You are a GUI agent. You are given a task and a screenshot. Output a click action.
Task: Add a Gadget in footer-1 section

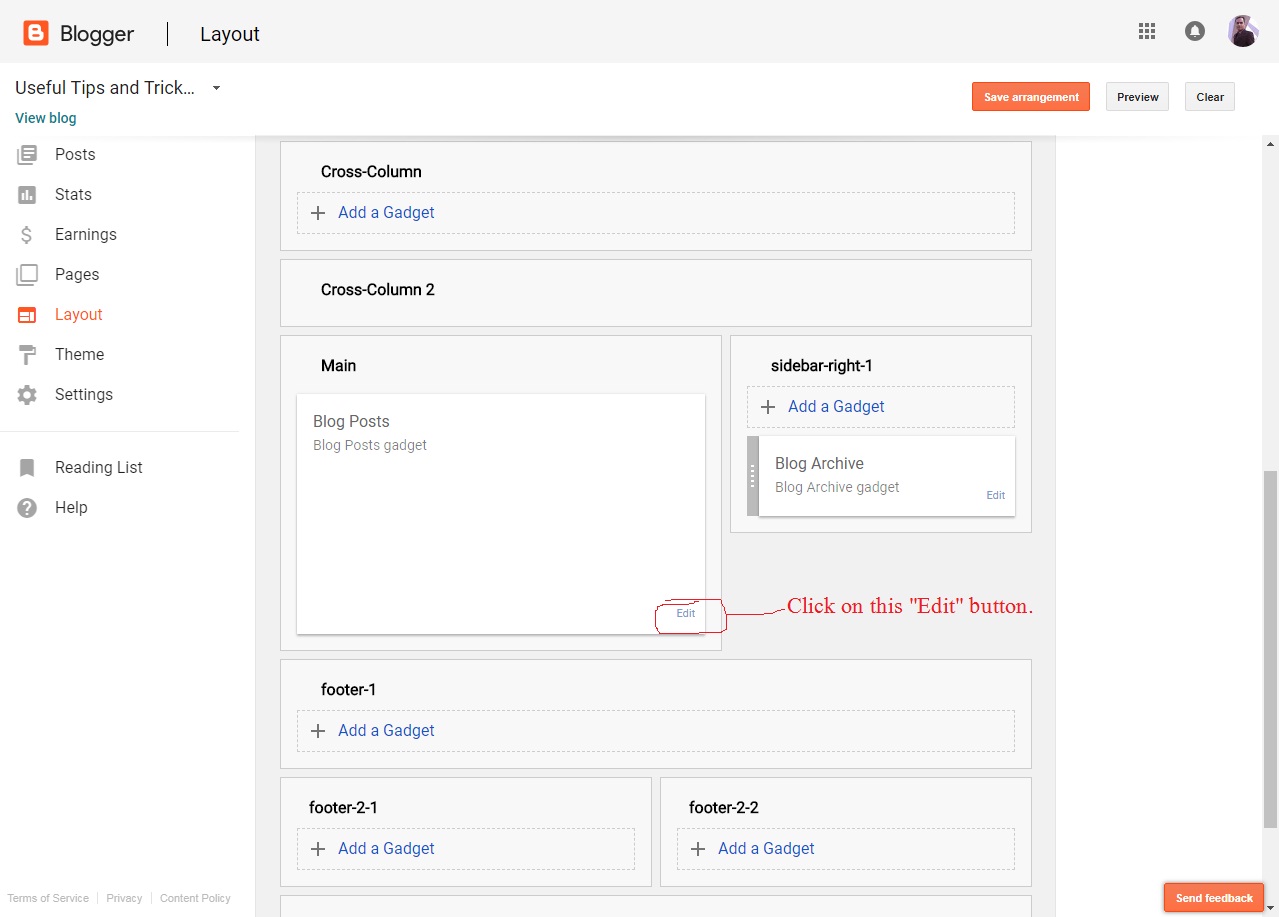pos(386,730)
